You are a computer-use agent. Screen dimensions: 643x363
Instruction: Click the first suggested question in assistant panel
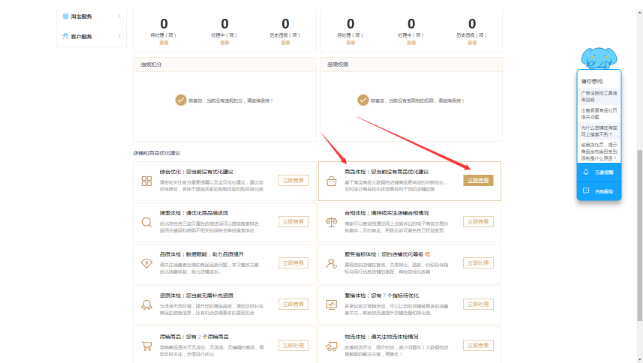(599, 96)
